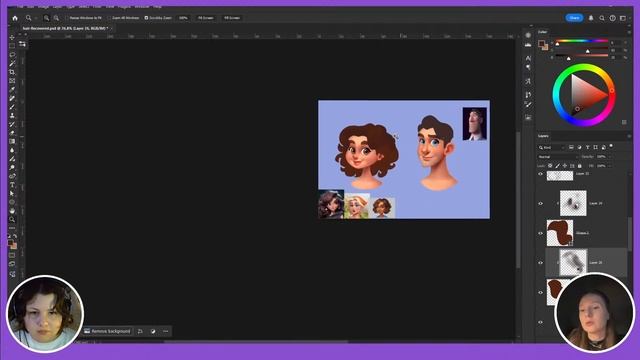This screenshot has width=640, height=360.
Task: Open the Layers panel options menu
Action: point(629,136)
